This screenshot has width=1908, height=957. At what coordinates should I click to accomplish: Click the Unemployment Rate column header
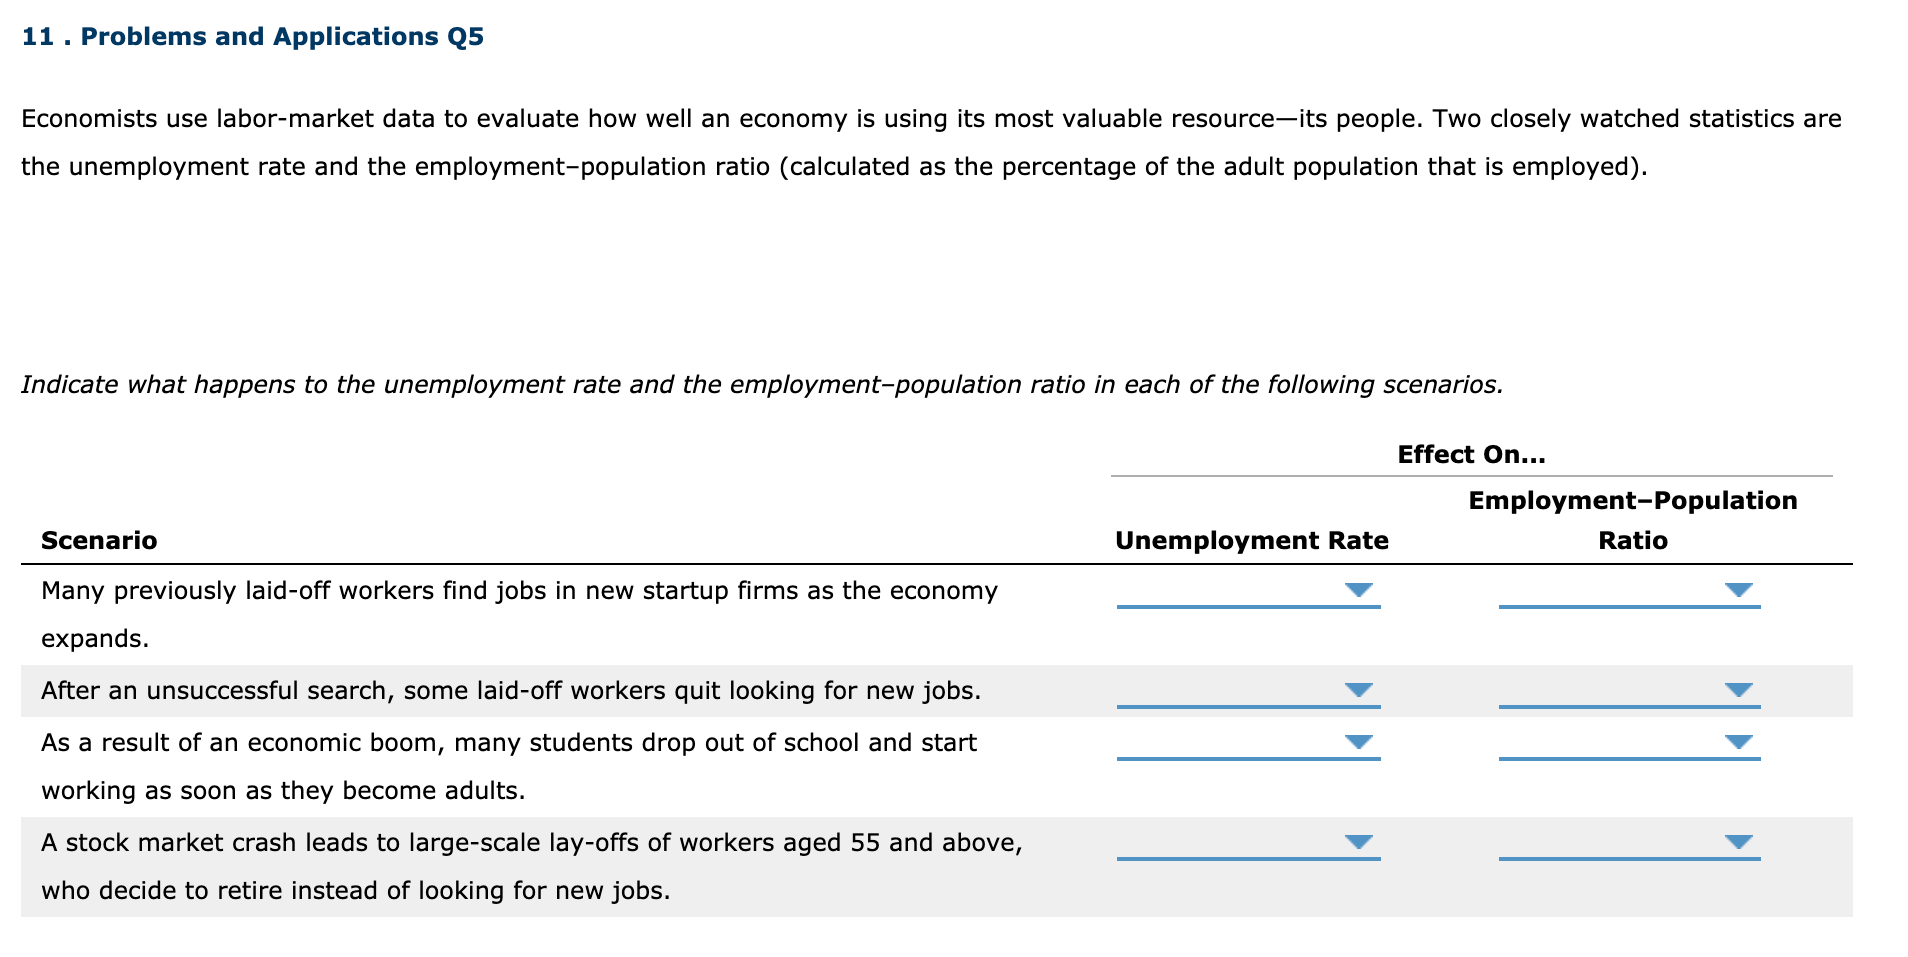click(1250, 540)
